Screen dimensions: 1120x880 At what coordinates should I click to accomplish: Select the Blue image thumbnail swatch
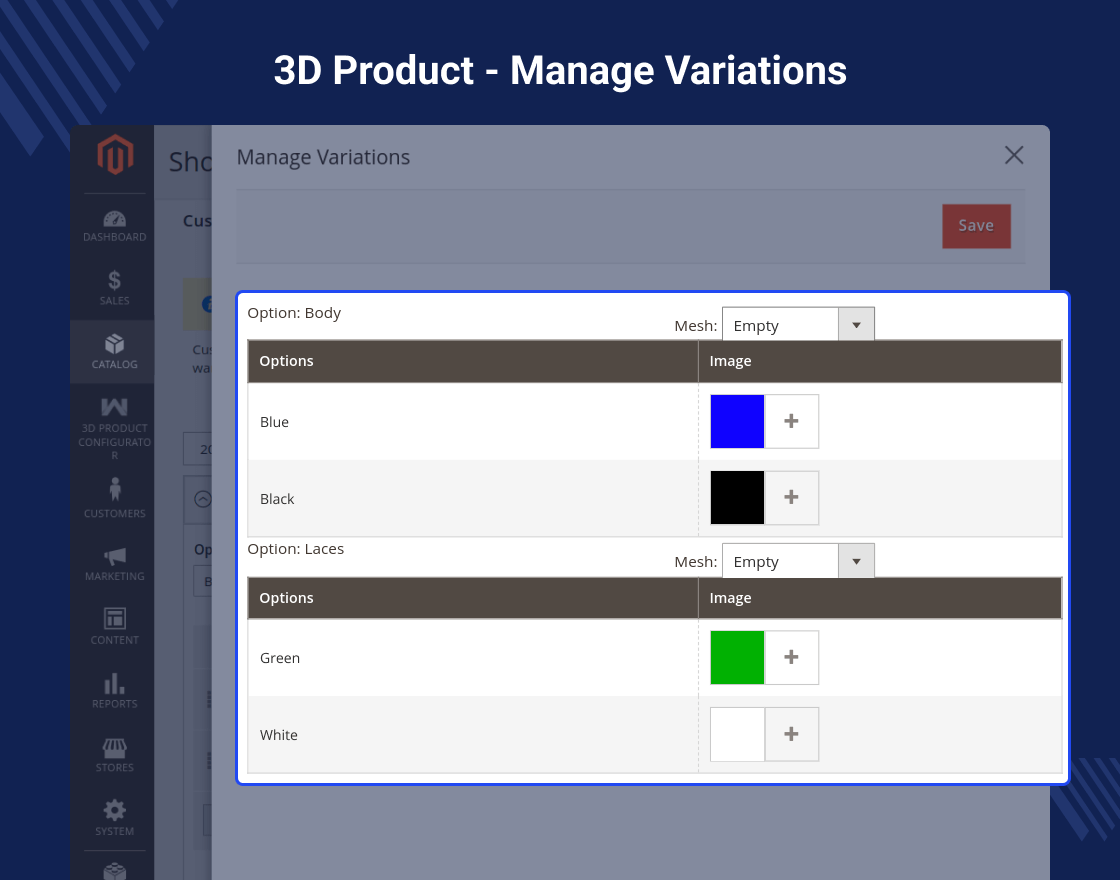pyautogui.click(x=737, y=421)
